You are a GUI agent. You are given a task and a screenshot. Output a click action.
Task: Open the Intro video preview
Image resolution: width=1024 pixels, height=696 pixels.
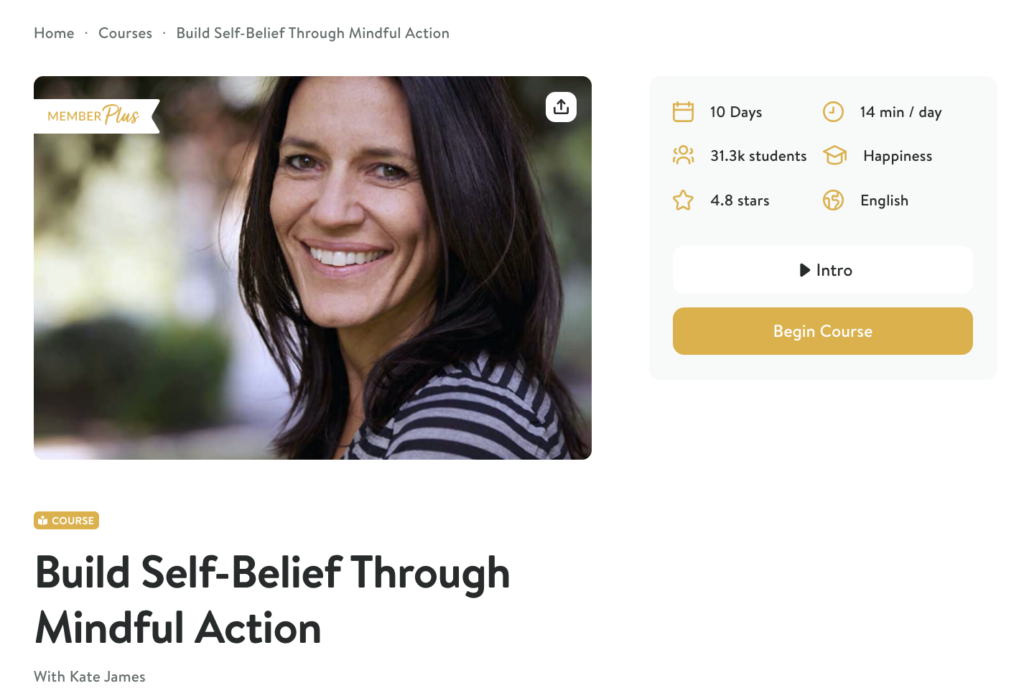tap(822, 270)
